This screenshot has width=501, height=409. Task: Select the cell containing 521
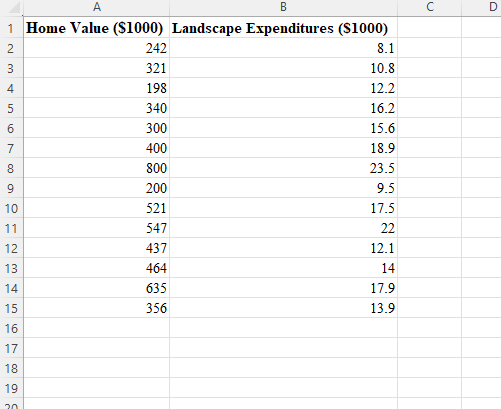click(x=97, y=208)
